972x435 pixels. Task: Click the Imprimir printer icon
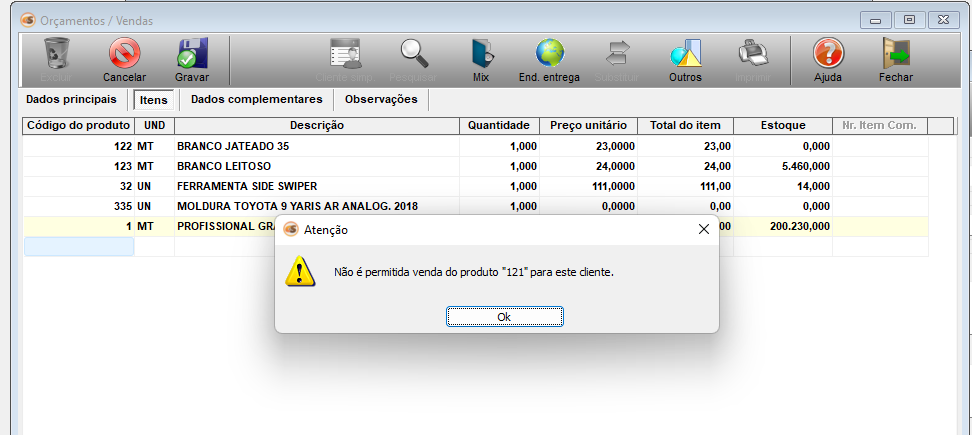coord(752,53)
